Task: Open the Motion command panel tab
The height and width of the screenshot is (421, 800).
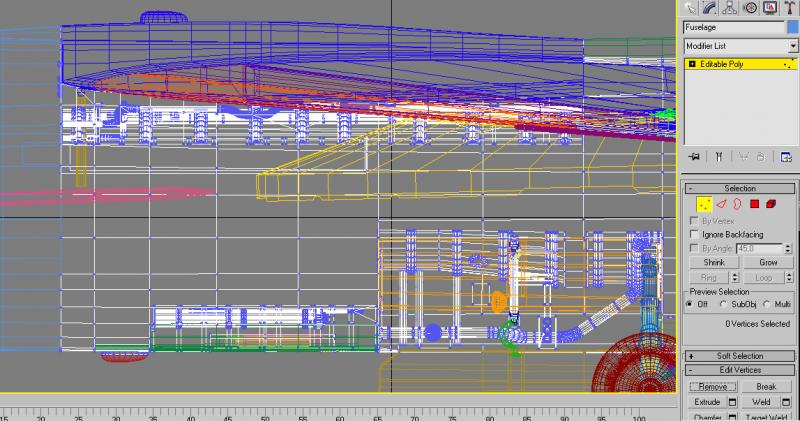Action: [x=750, y=7]
